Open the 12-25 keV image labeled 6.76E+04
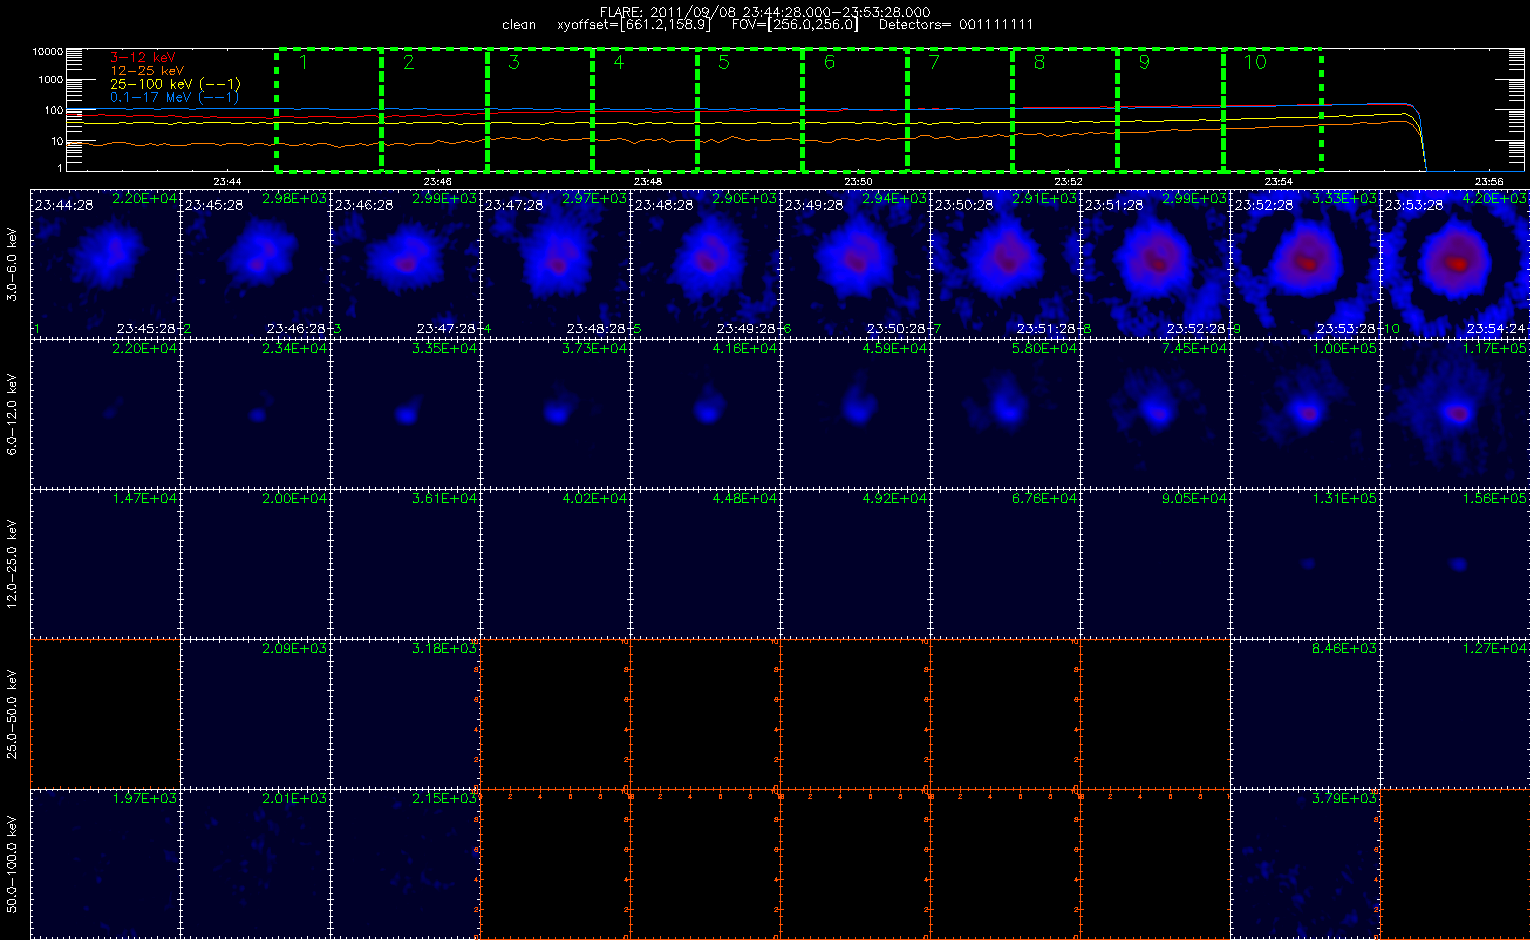 (1006, 563)
